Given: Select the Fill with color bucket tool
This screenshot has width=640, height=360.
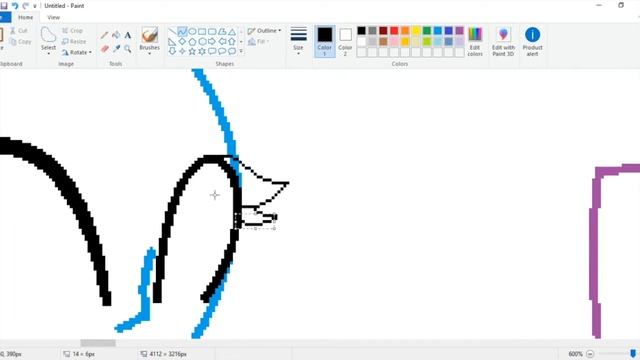Looking at the screenshot, I should click(116, 36).
